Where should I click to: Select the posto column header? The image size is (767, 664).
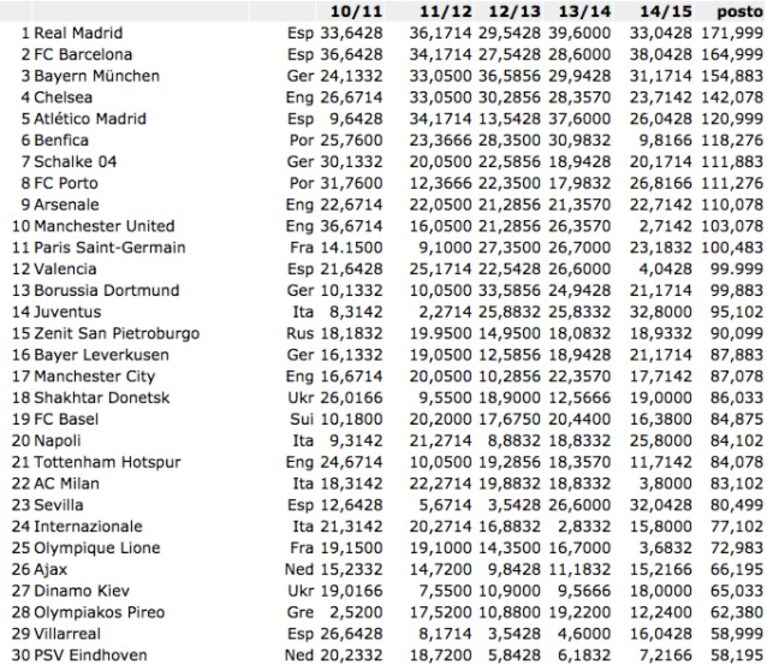tap(740, 12)
